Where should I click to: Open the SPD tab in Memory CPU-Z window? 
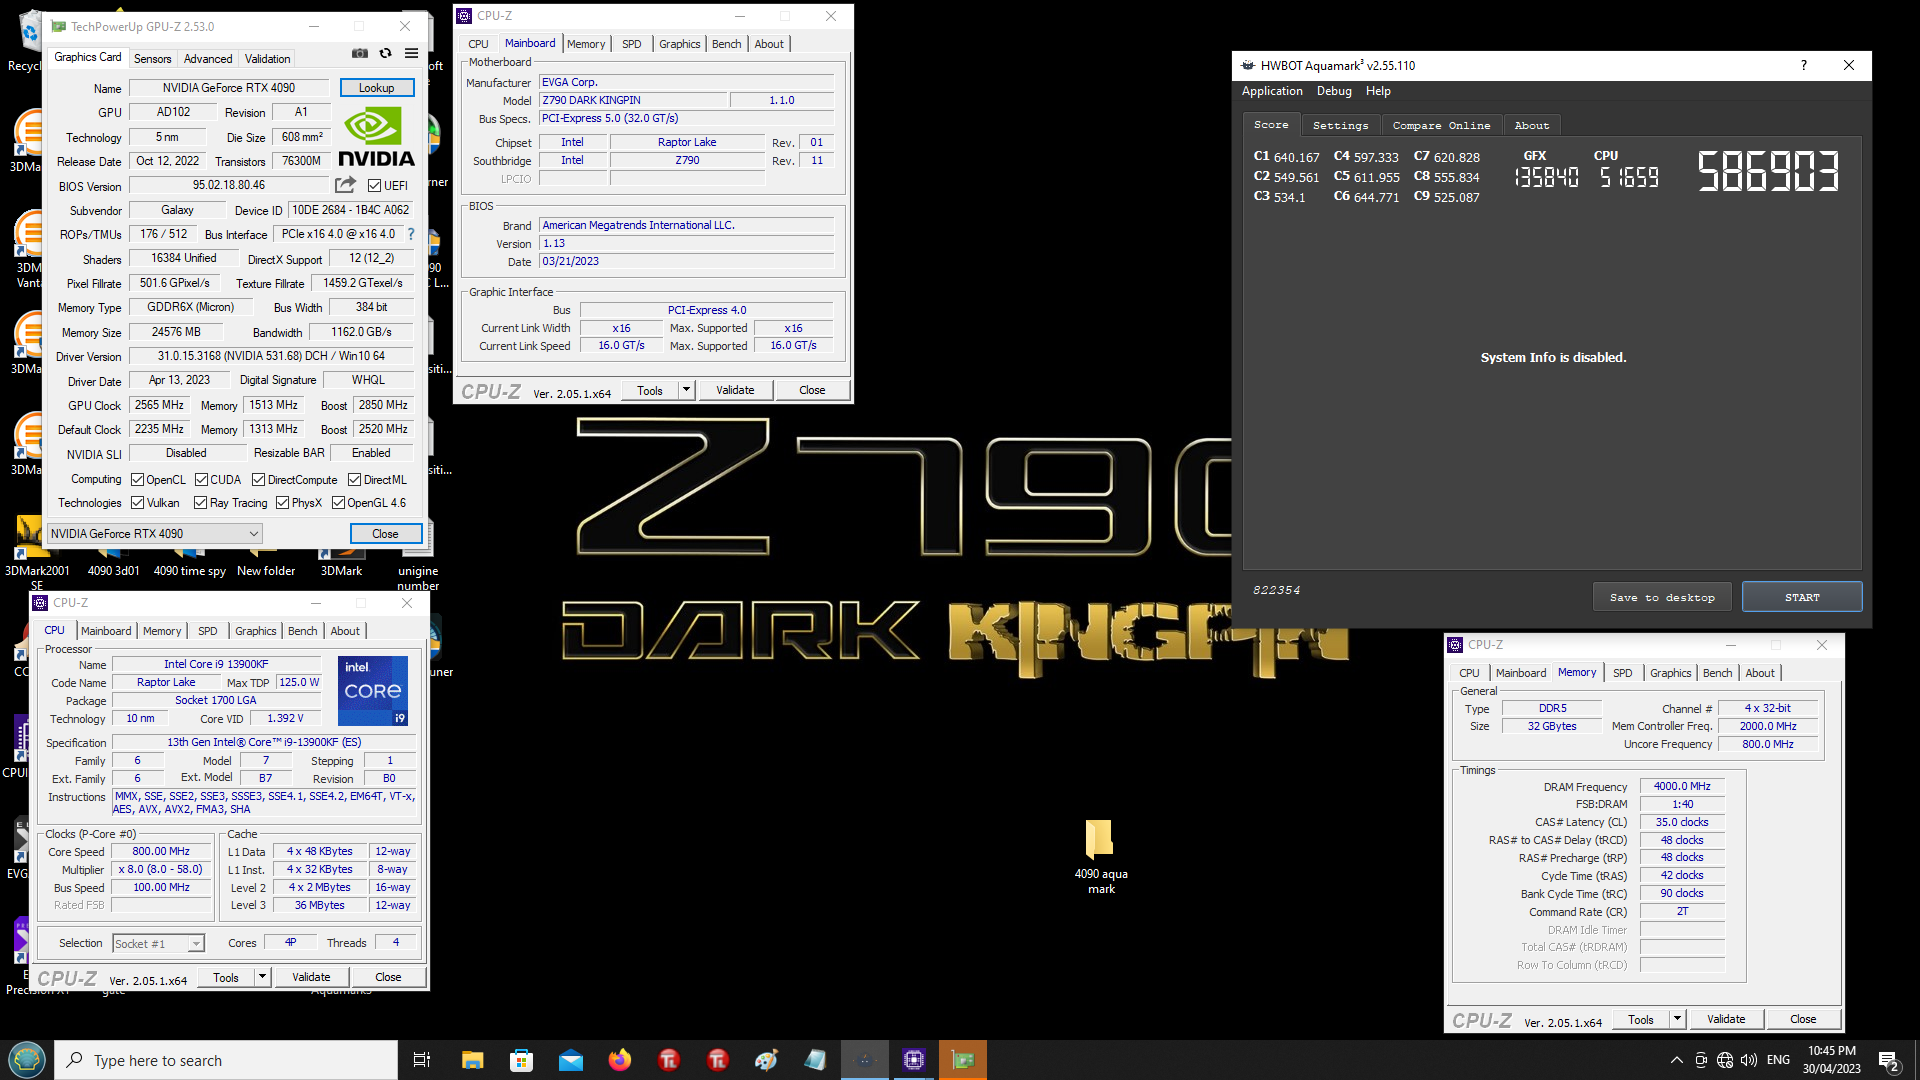click(1622, 673)
